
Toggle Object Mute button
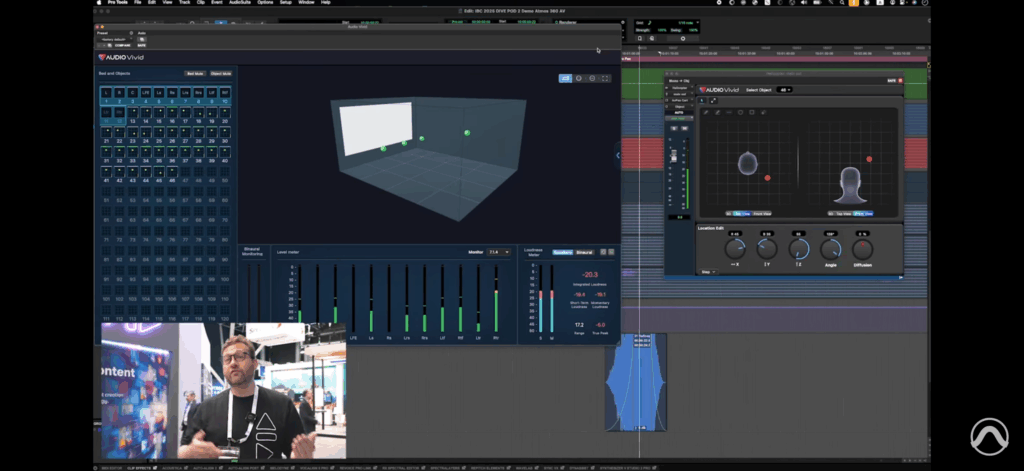coord(220,74)
